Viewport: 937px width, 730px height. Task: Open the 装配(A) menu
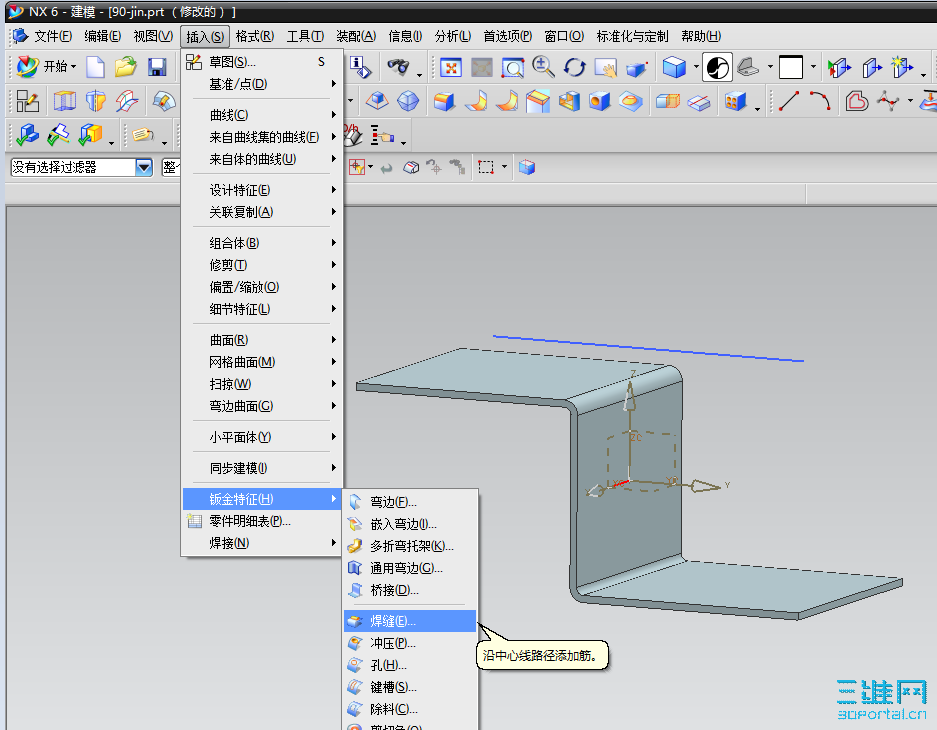click(x=356, y=36)
